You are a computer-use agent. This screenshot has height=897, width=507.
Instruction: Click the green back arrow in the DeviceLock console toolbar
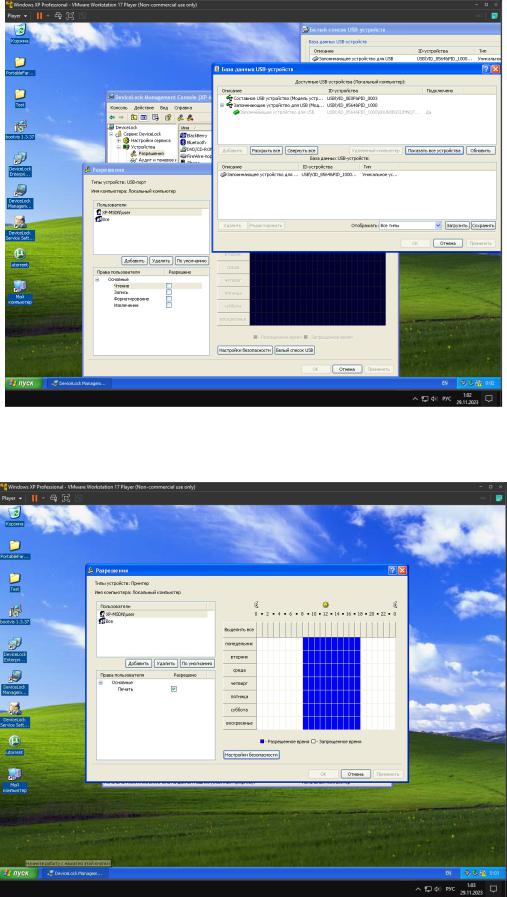(113, 117)
